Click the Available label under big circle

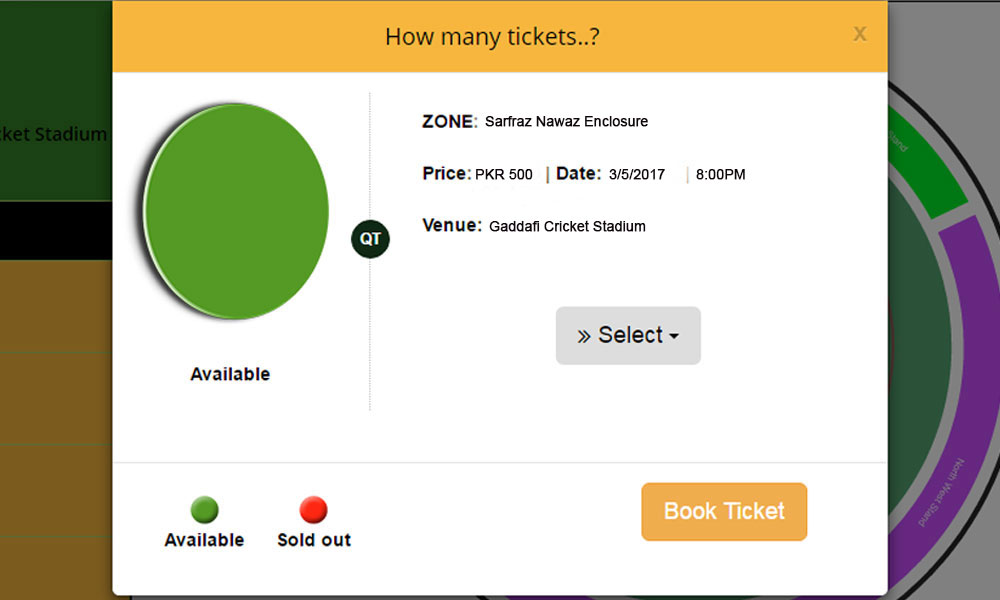click(x=230, y=374)
